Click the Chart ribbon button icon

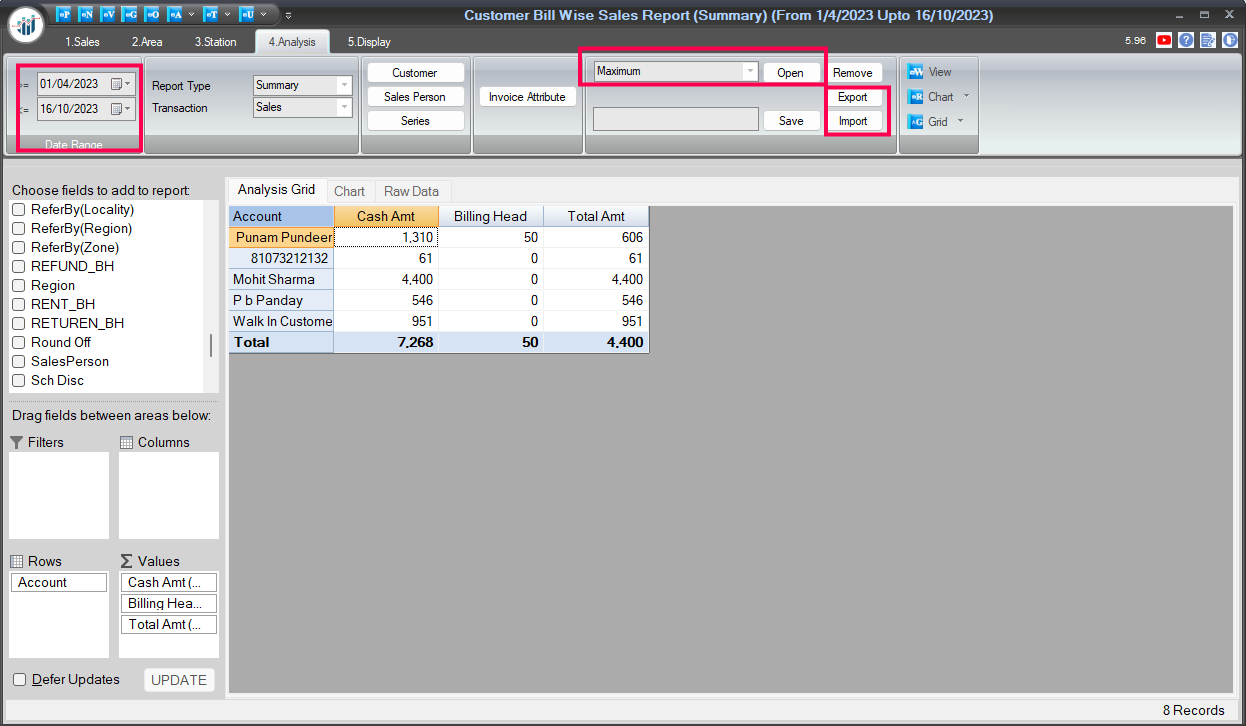915,97
